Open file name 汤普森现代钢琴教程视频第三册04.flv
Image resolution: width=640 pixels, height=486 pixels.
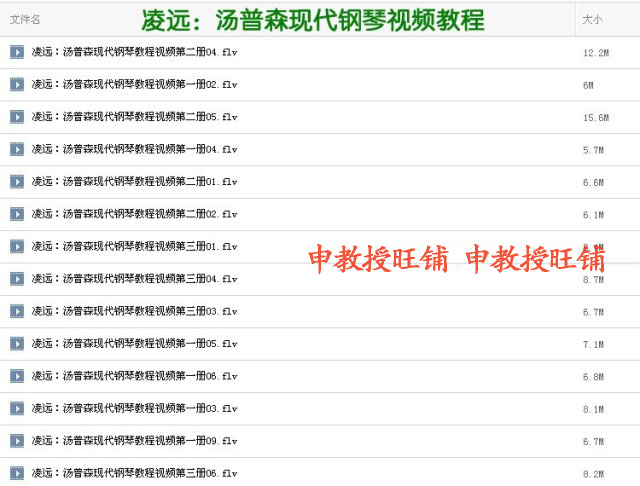point(134,279)
